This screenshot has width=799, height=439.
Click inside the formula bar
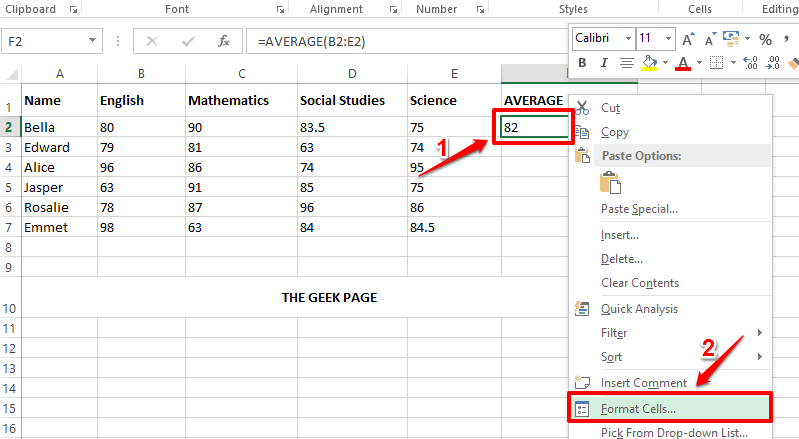click(x=400, y=42)
